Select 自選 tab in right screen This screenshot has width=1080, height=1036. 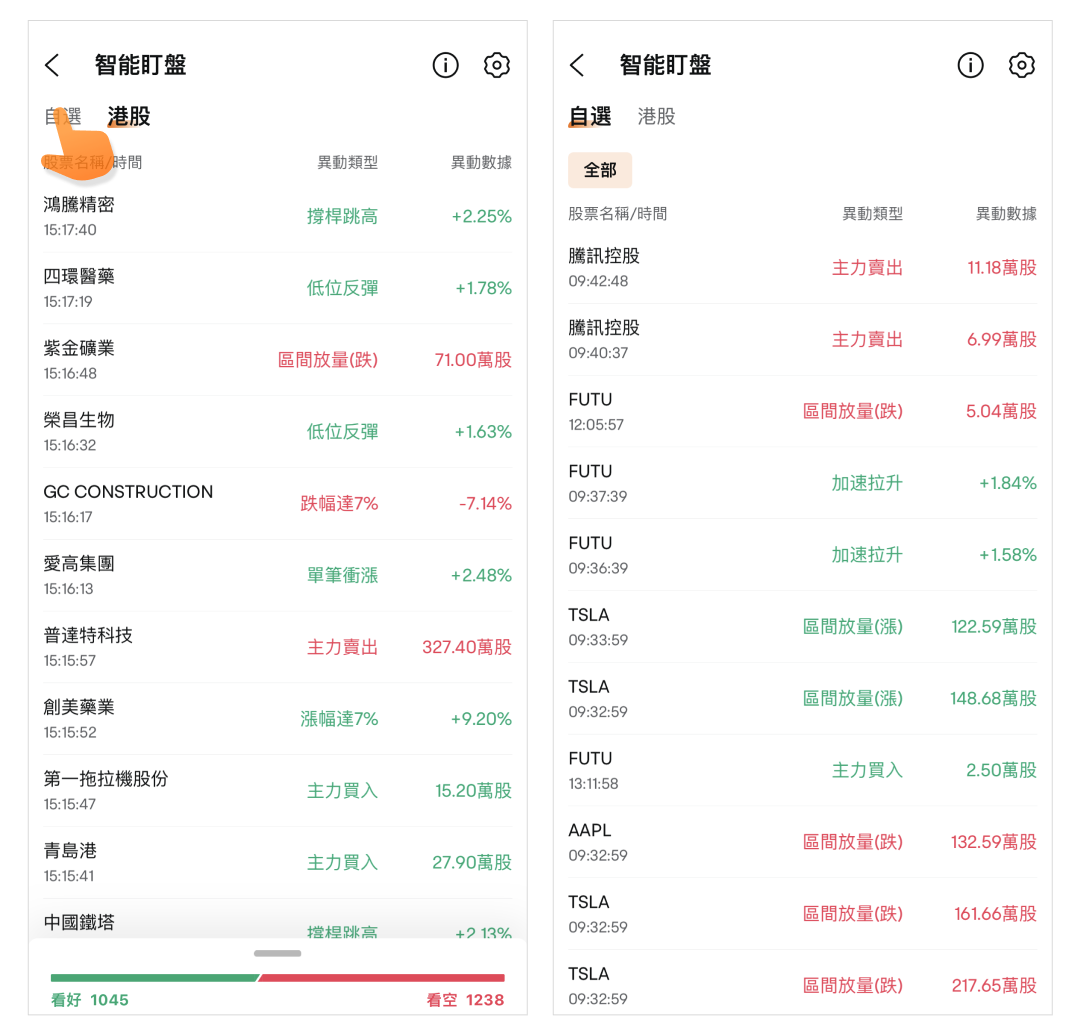590,116
